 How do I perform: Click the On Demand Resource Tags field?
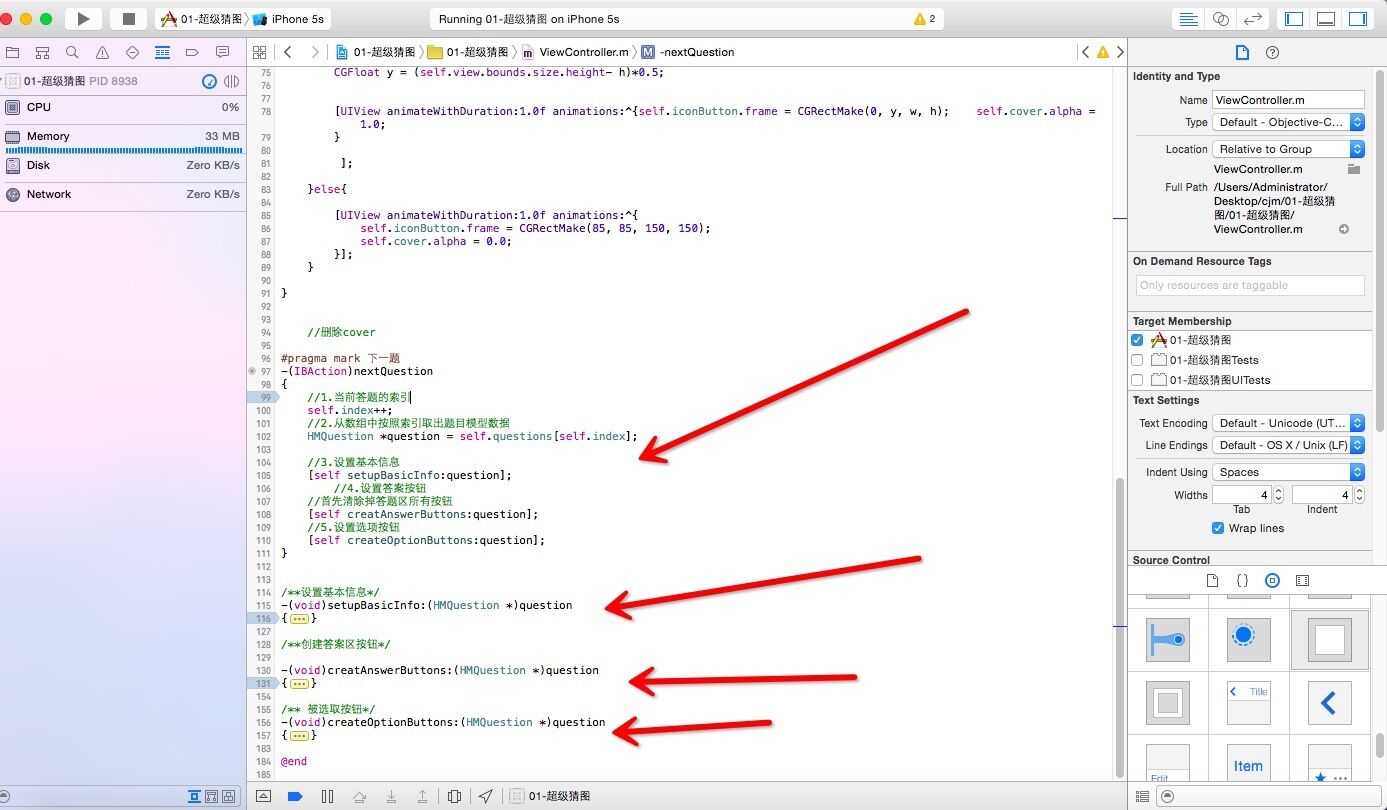[x=1250, y=285]
